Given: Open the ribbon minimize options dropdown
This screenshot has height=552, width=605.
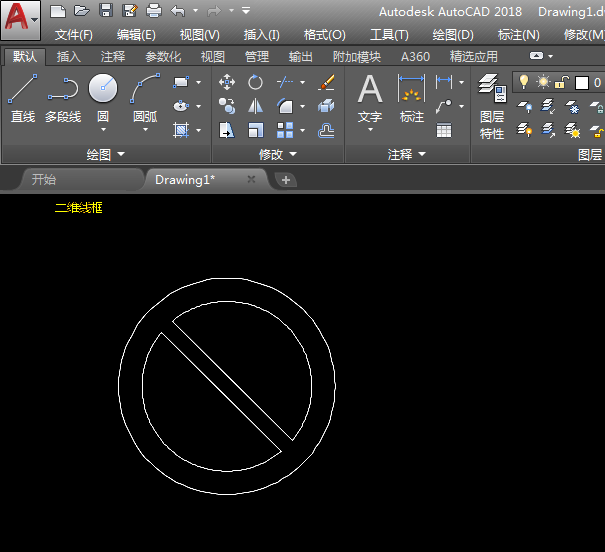Looking at the screenshot, I should (551, 56).
